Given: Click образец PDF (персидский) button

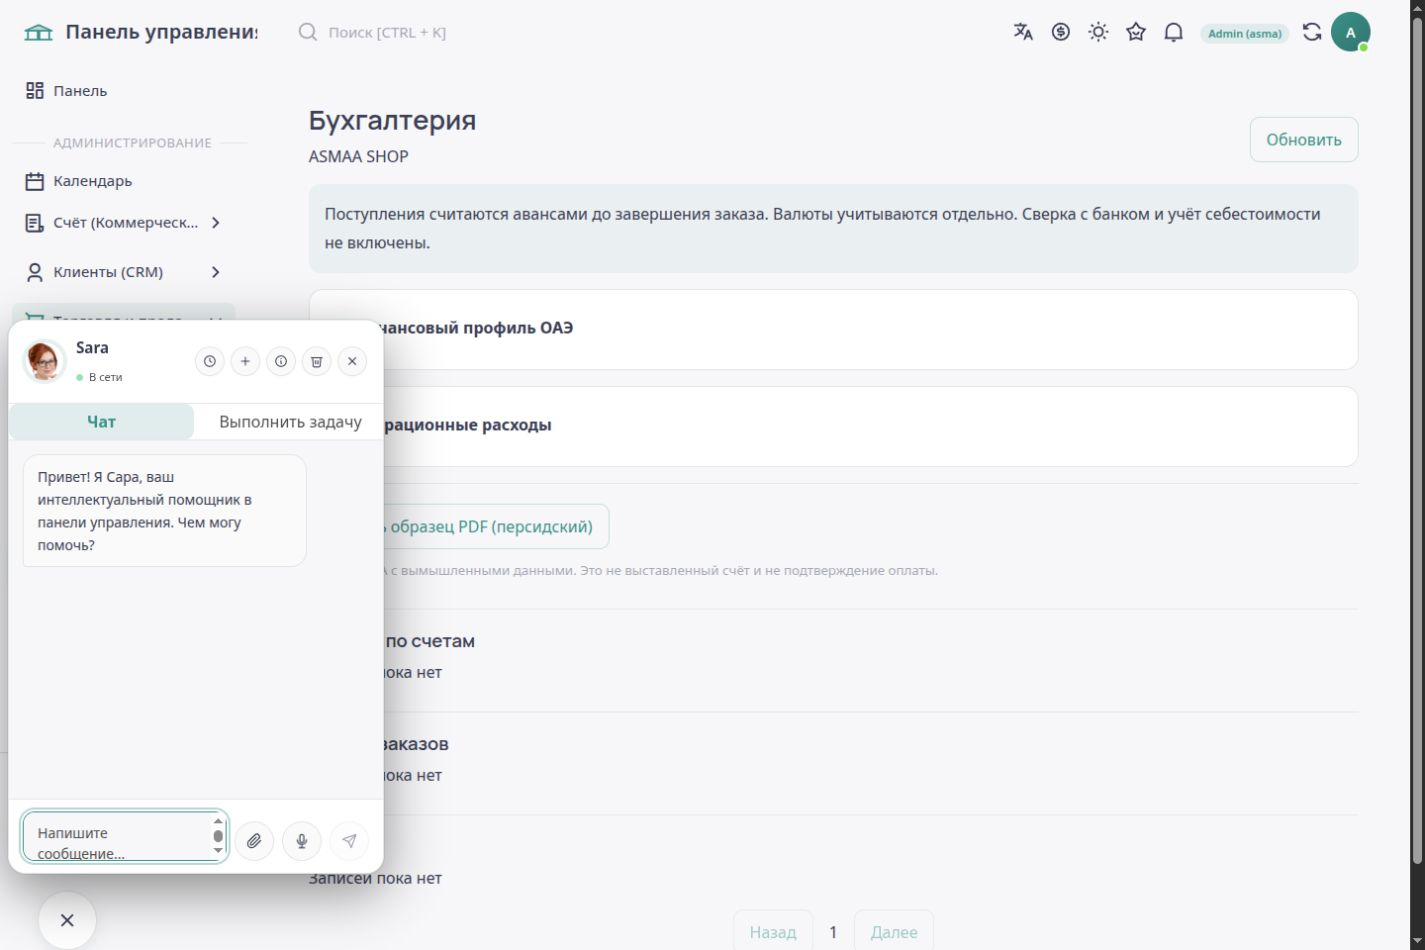Looking at the screenshot, I should (x=490, y=527).
